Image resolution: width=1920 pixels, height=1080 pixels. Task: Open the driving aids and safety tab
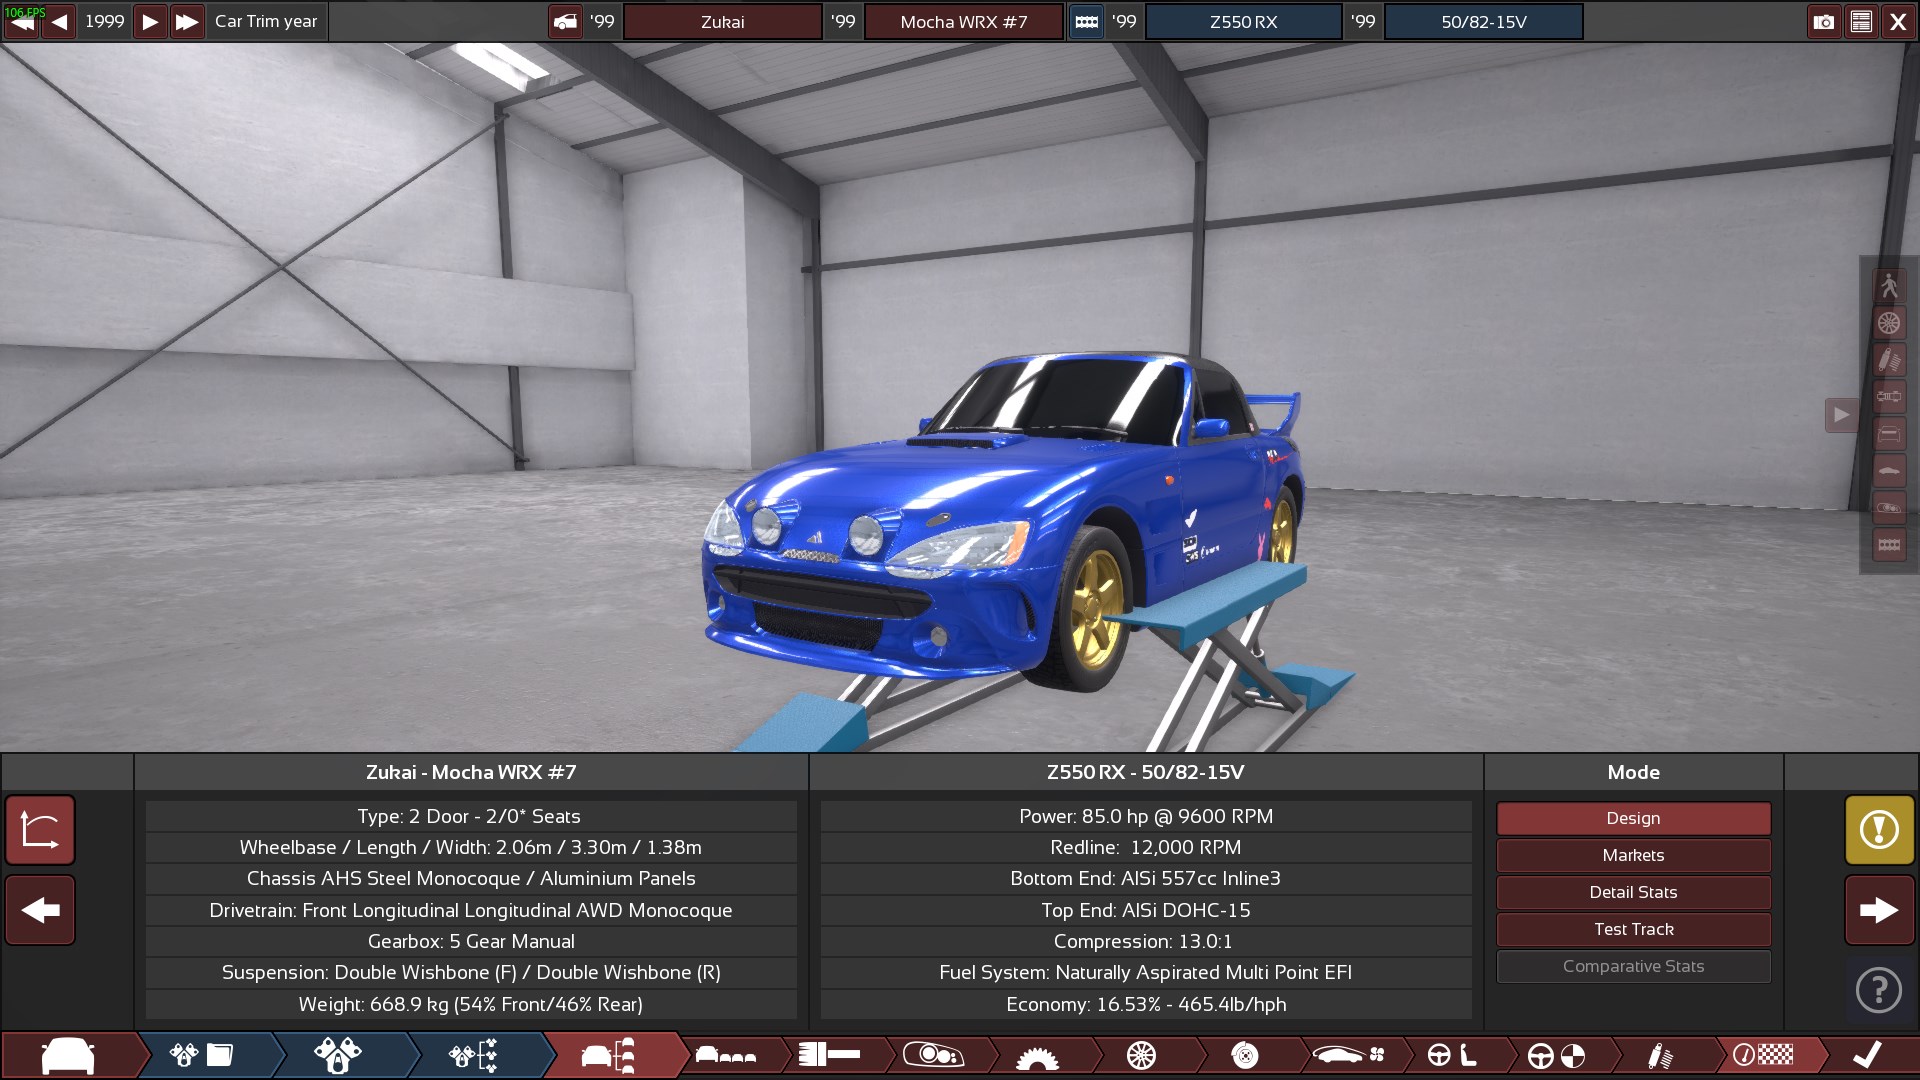coord(1556,1055)
